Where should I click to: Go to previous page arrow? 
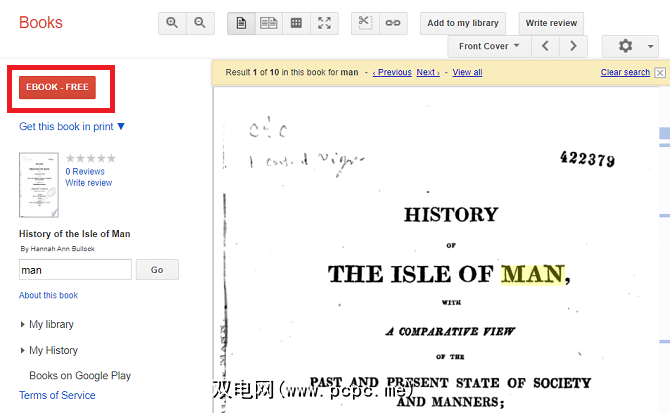tap(545, 46)
